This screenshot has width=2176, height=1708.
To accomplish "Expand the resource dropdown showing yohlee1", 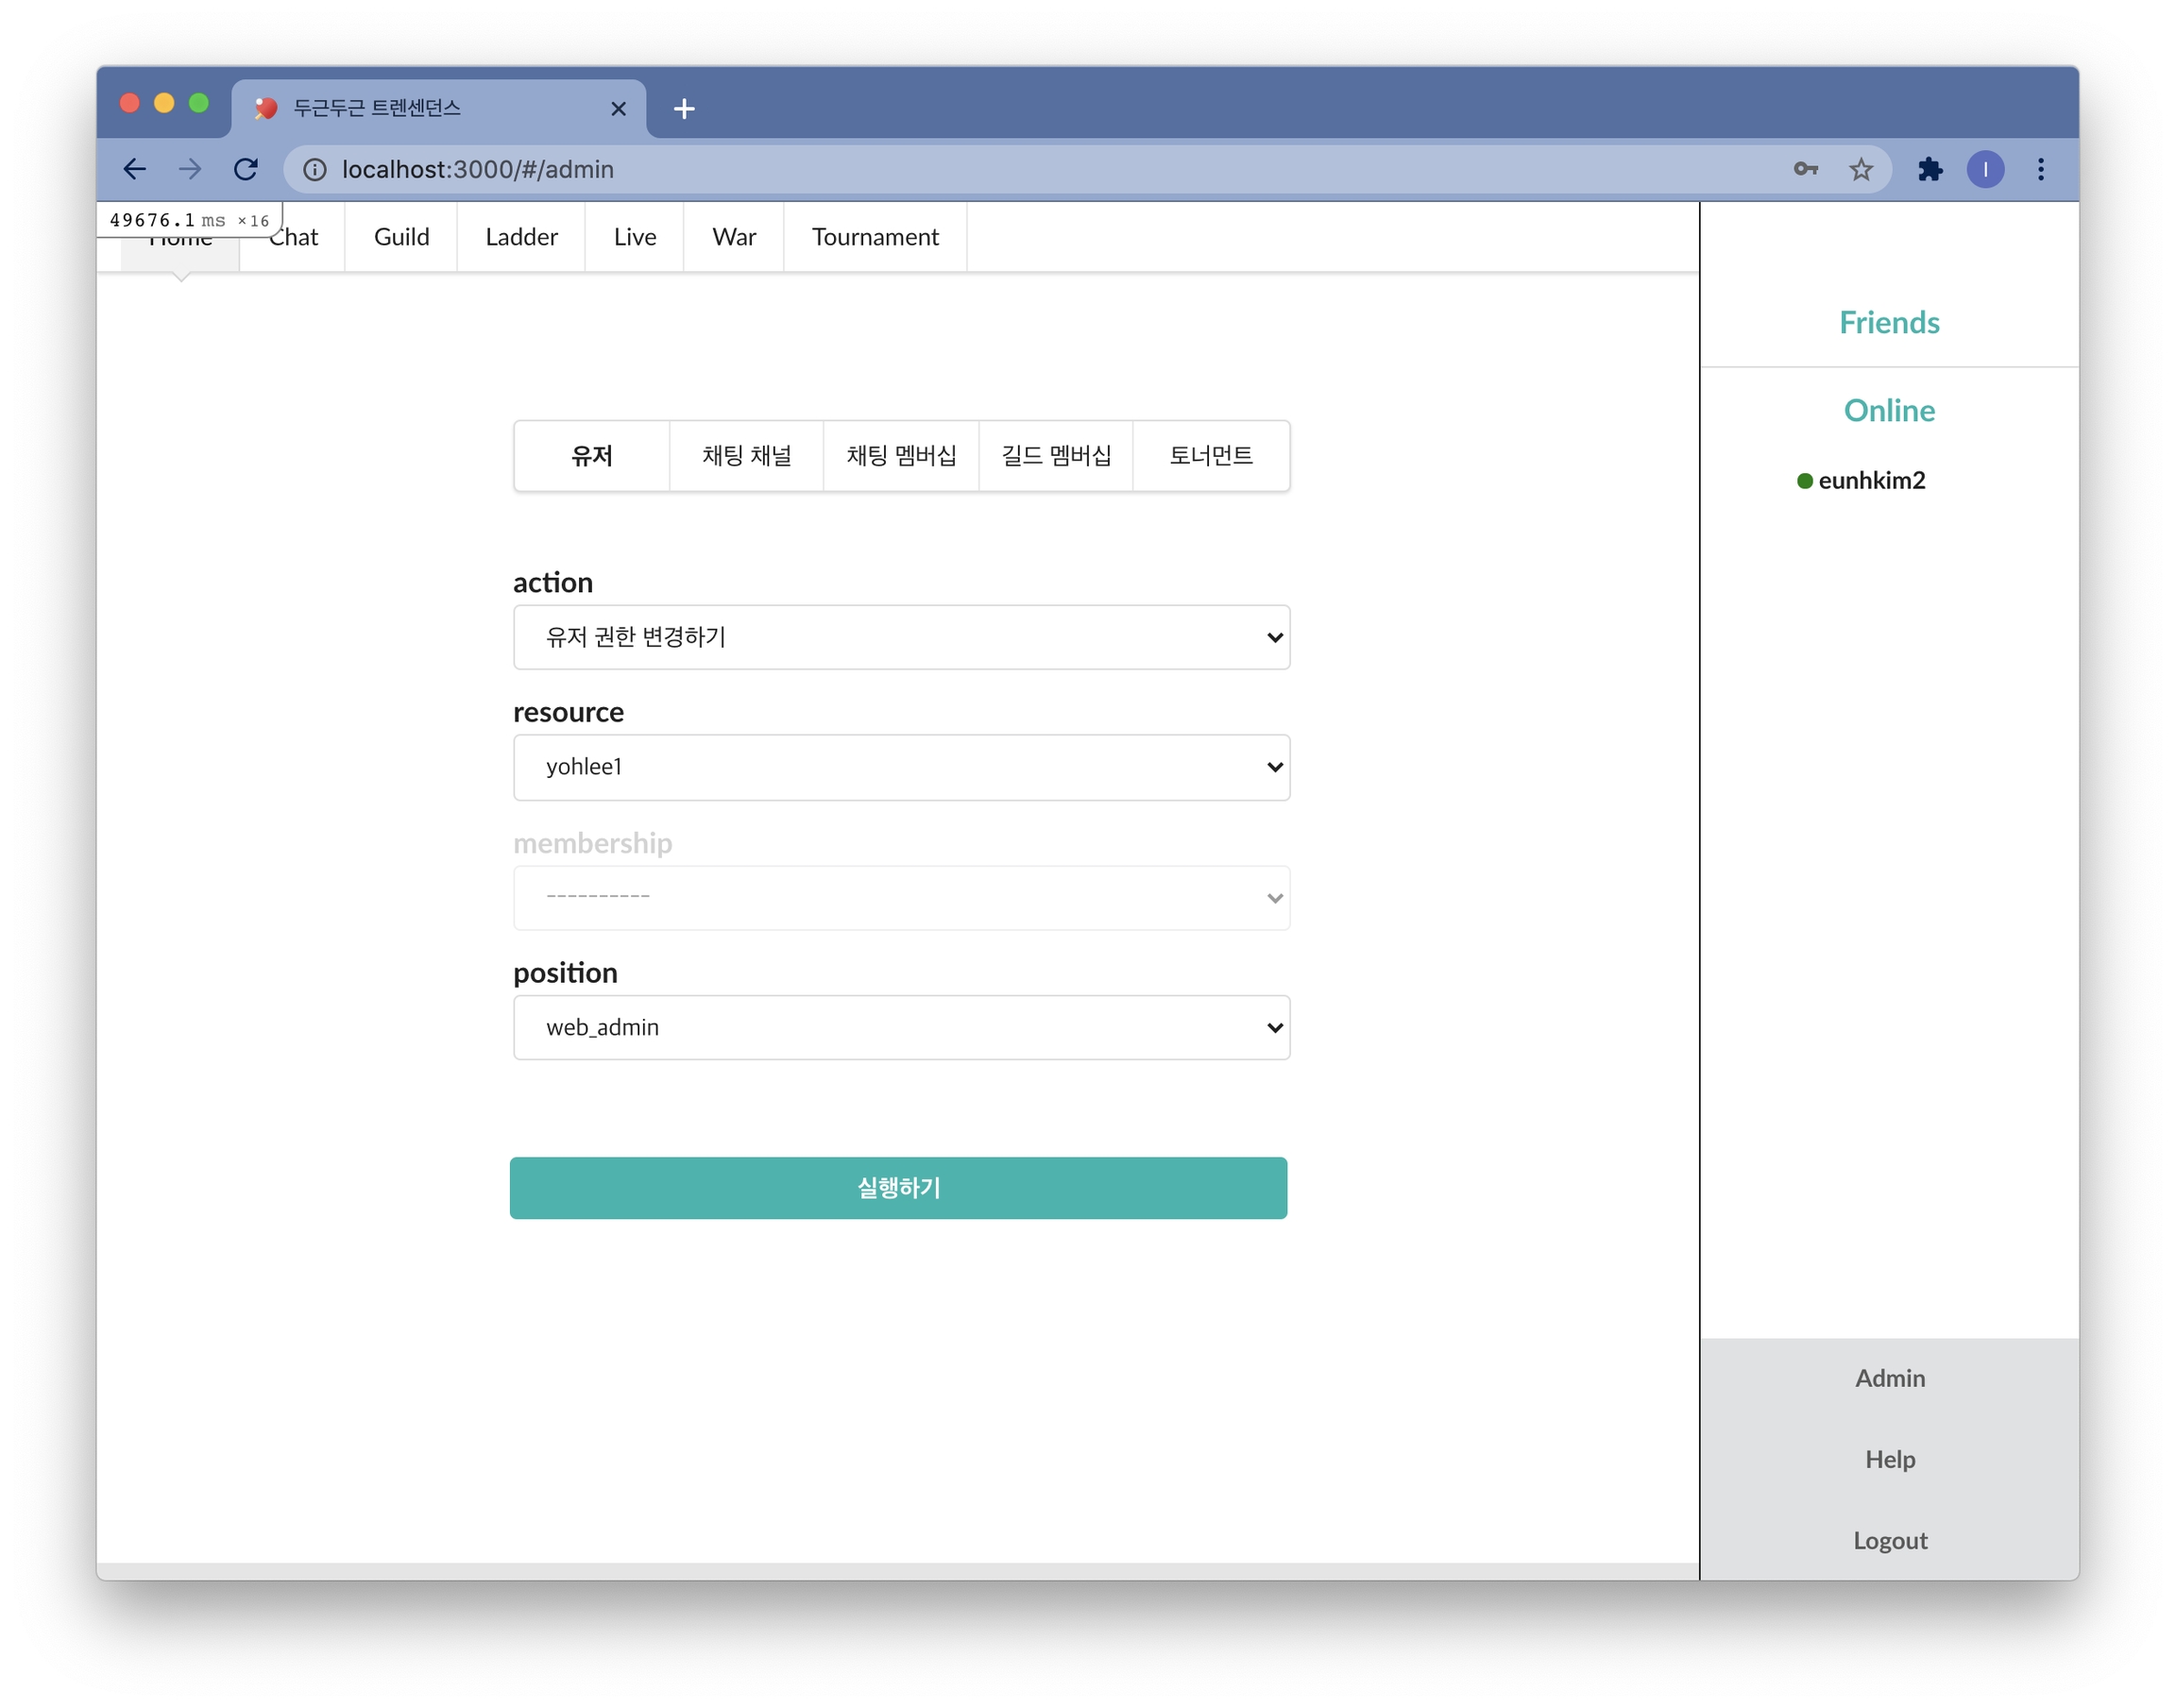I will tap(901, 767).
